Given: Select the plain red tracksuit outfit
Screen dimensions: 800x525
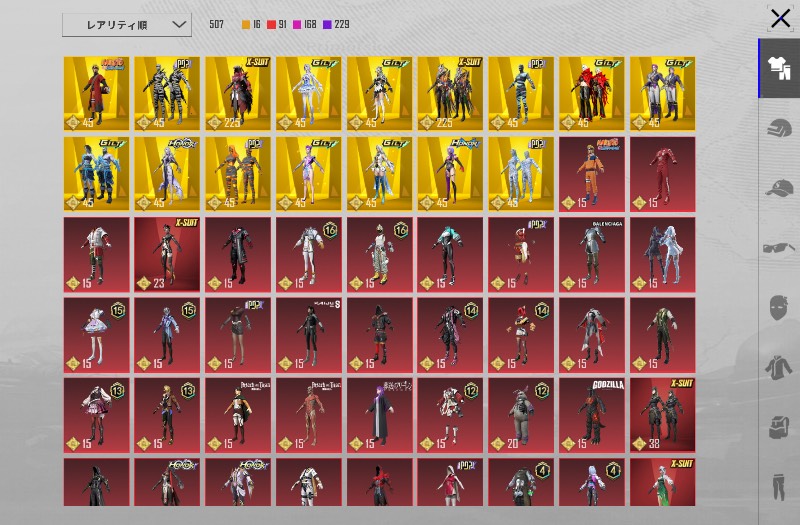Looking at the screenshot, I should point(663,173).
